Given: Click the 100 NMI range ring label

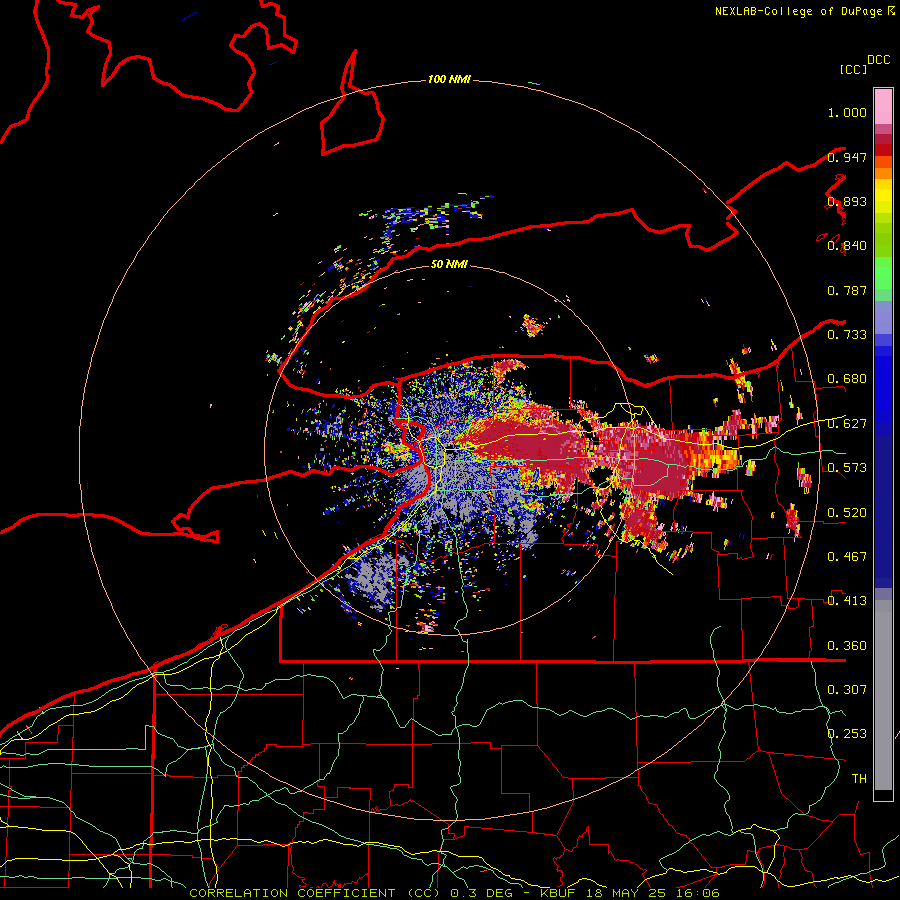Looking at the screenshot, I should point(449,79).
